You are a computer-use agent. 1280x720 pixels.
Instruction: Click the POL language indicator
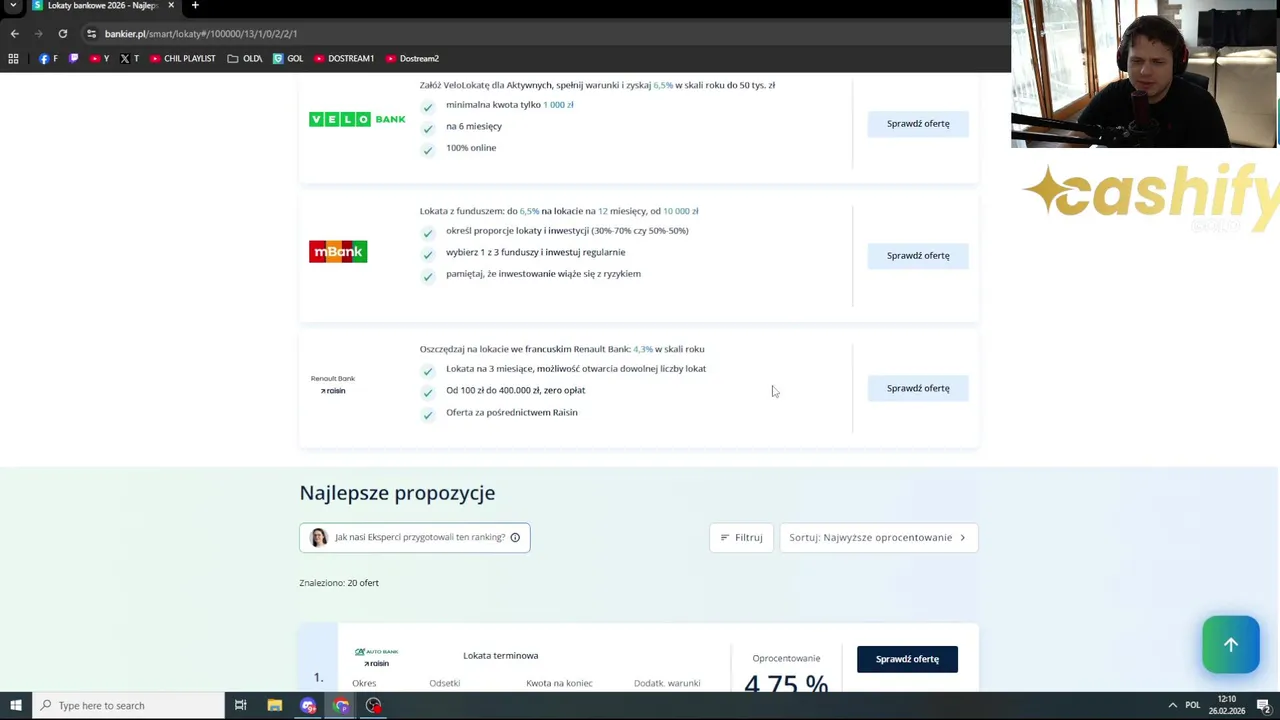1192,705
